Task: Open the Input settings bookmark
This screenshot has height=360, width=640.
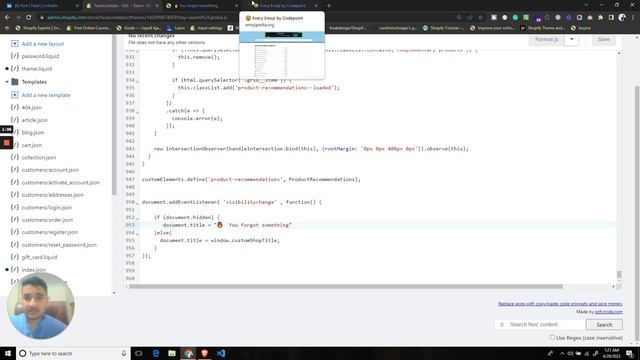Action: pyautogui.click(x=207, y=28)
